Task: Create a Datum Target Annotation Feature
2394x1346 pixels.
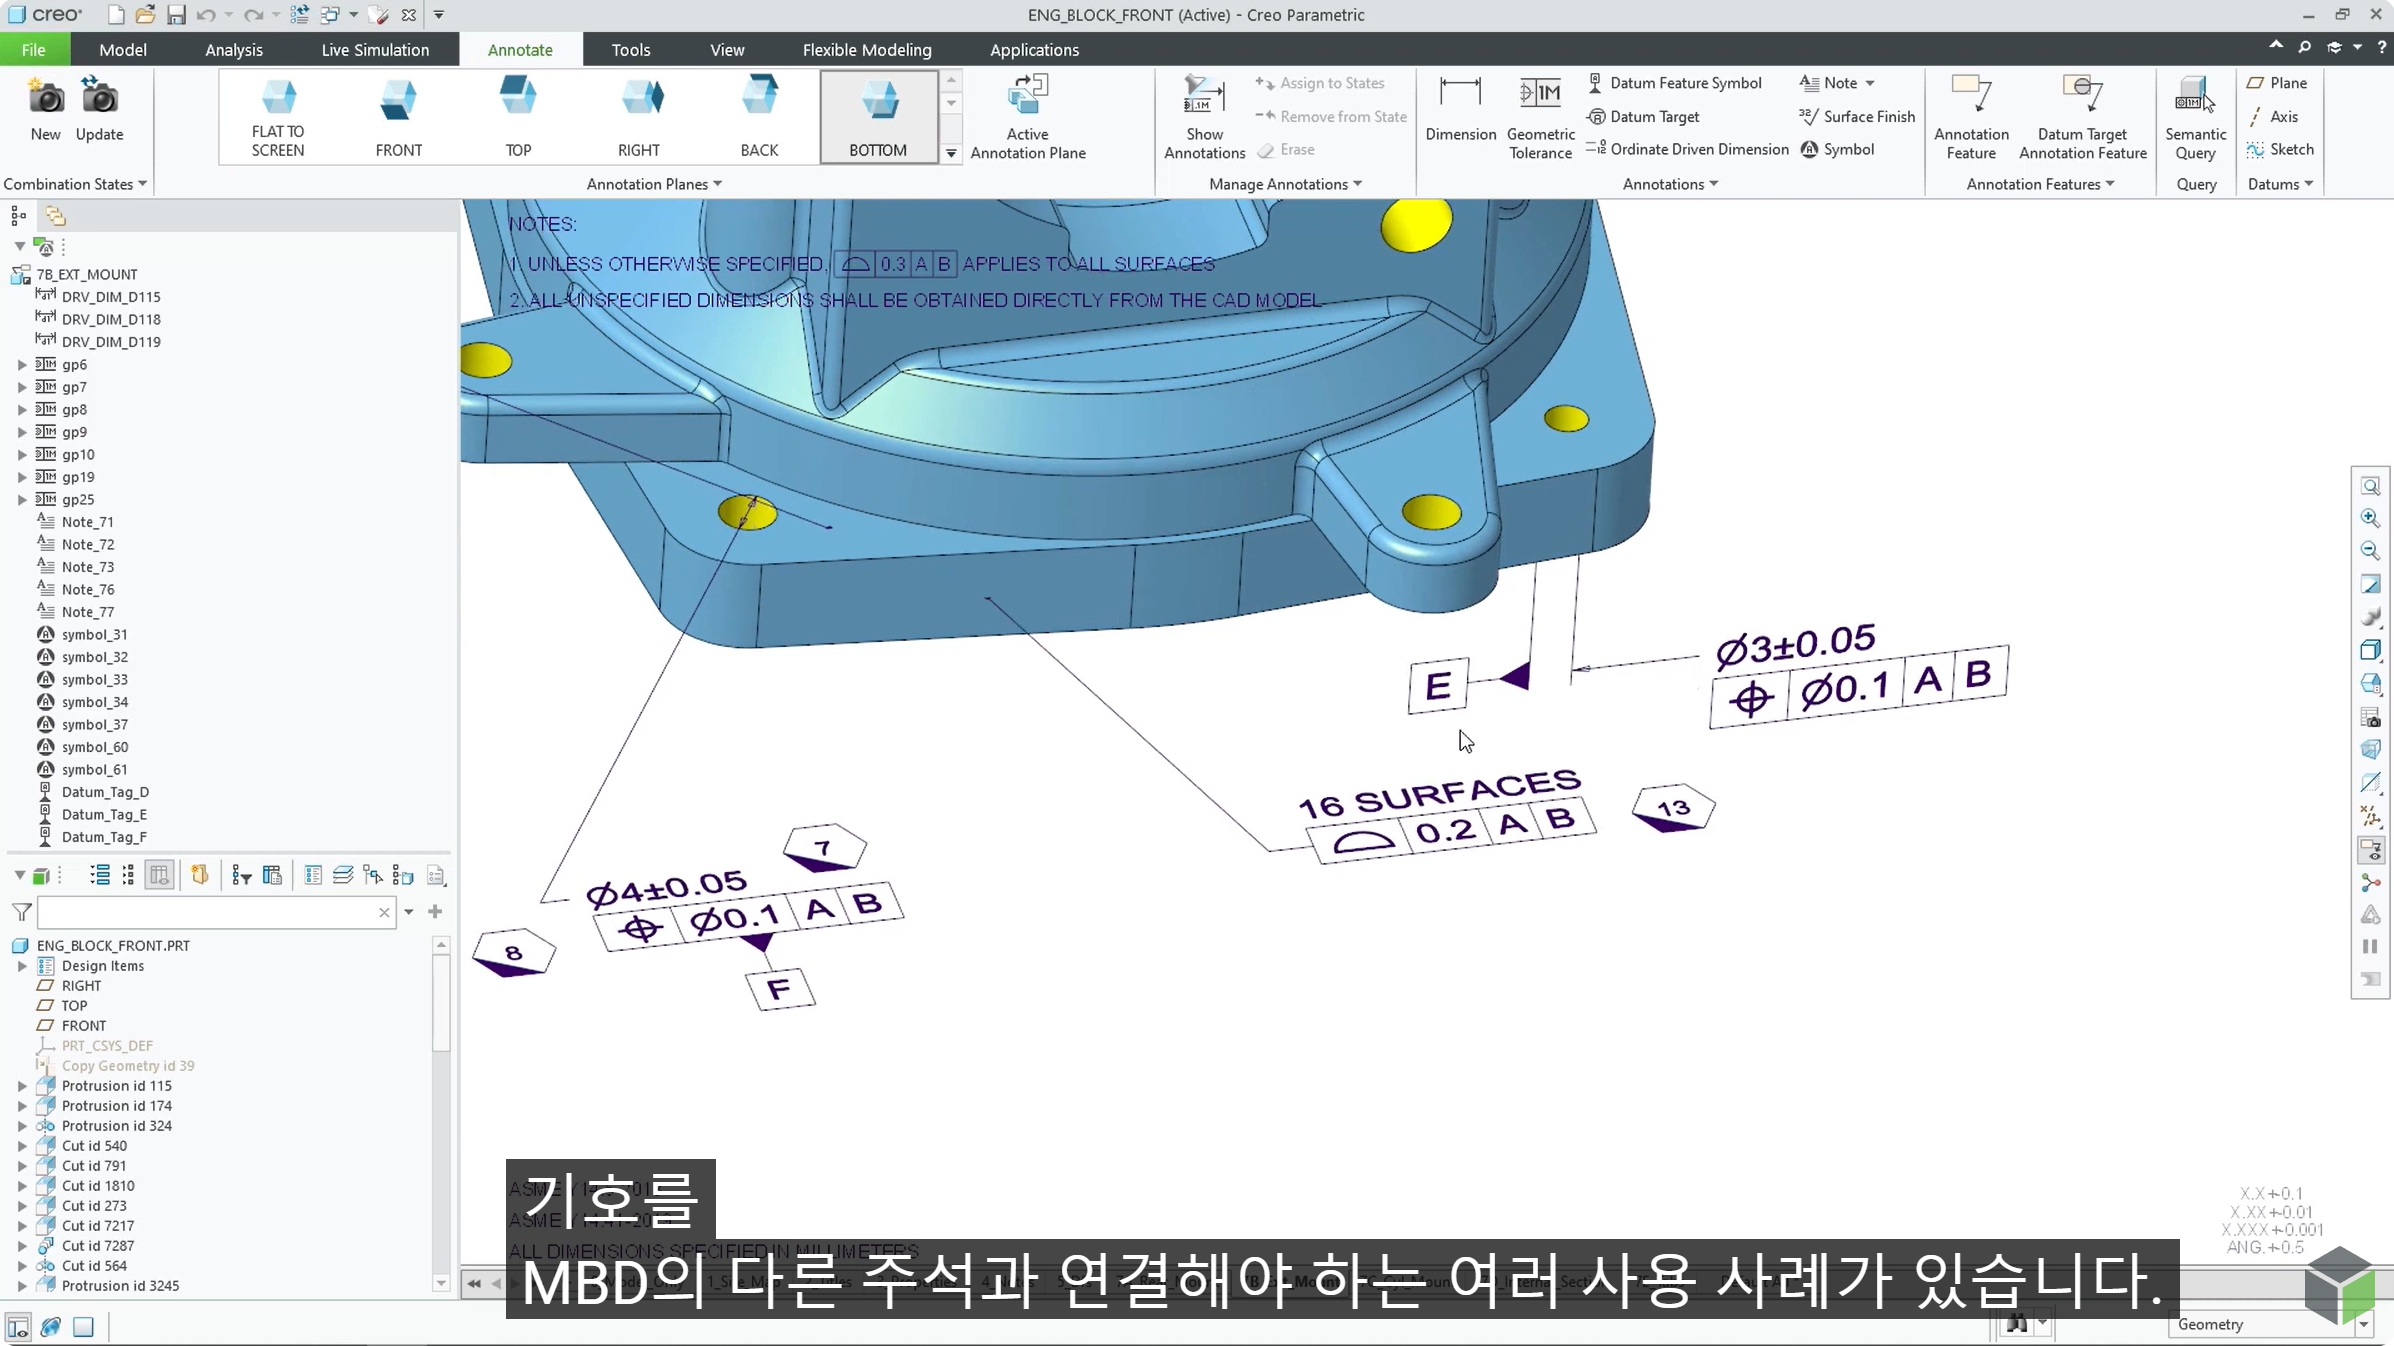Action: click(2082, 118)
